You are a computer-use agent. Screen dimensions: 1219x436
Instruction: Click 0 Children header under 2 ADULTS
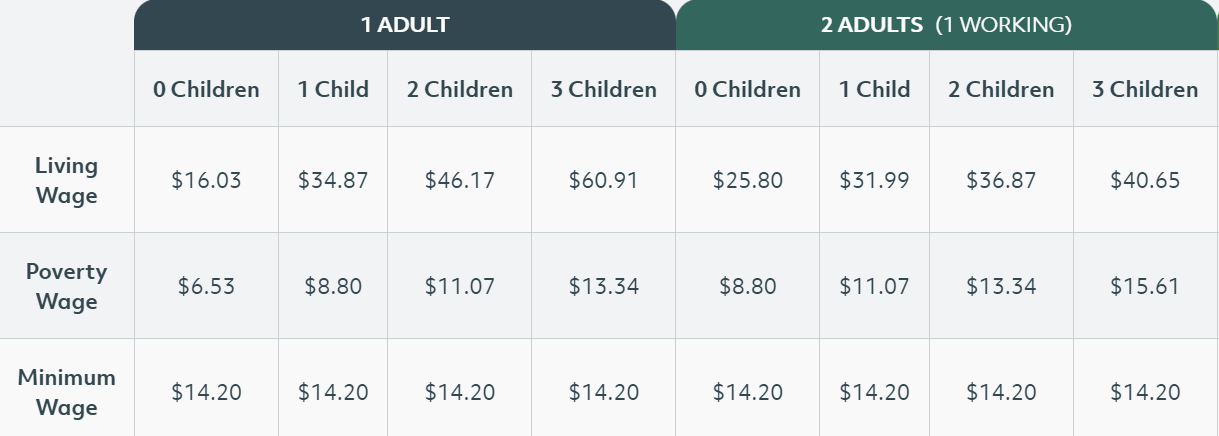coord(748,89)
